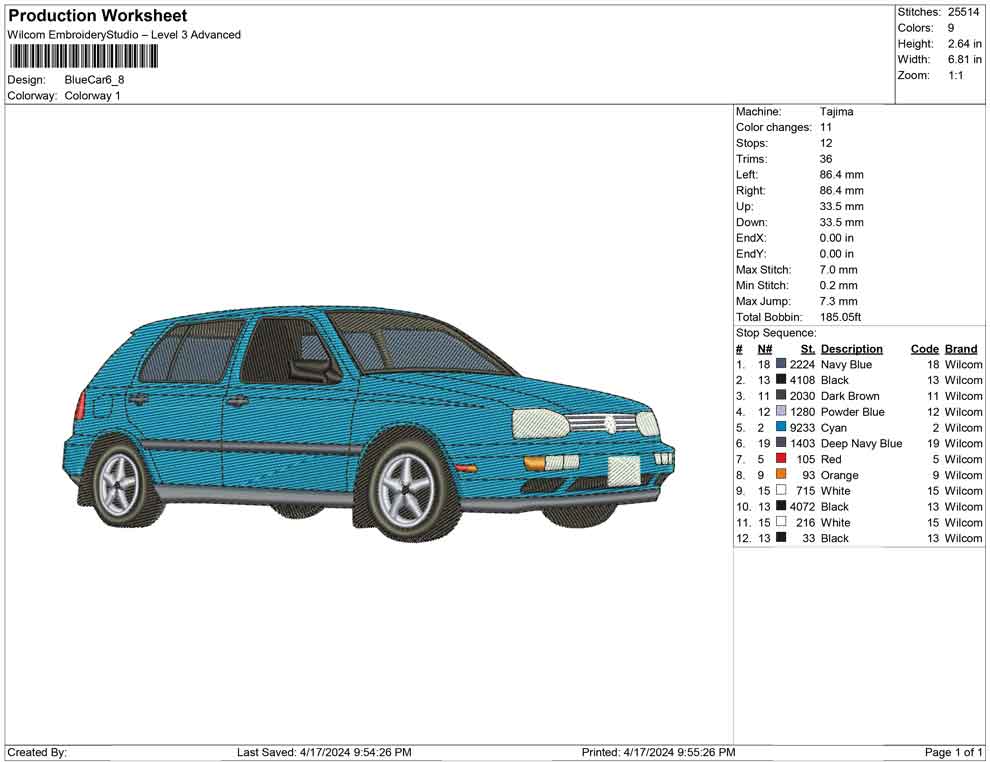Screen dimensions: 990x762
Task: Click the Tajima machine value
Action: click(836, 112)
